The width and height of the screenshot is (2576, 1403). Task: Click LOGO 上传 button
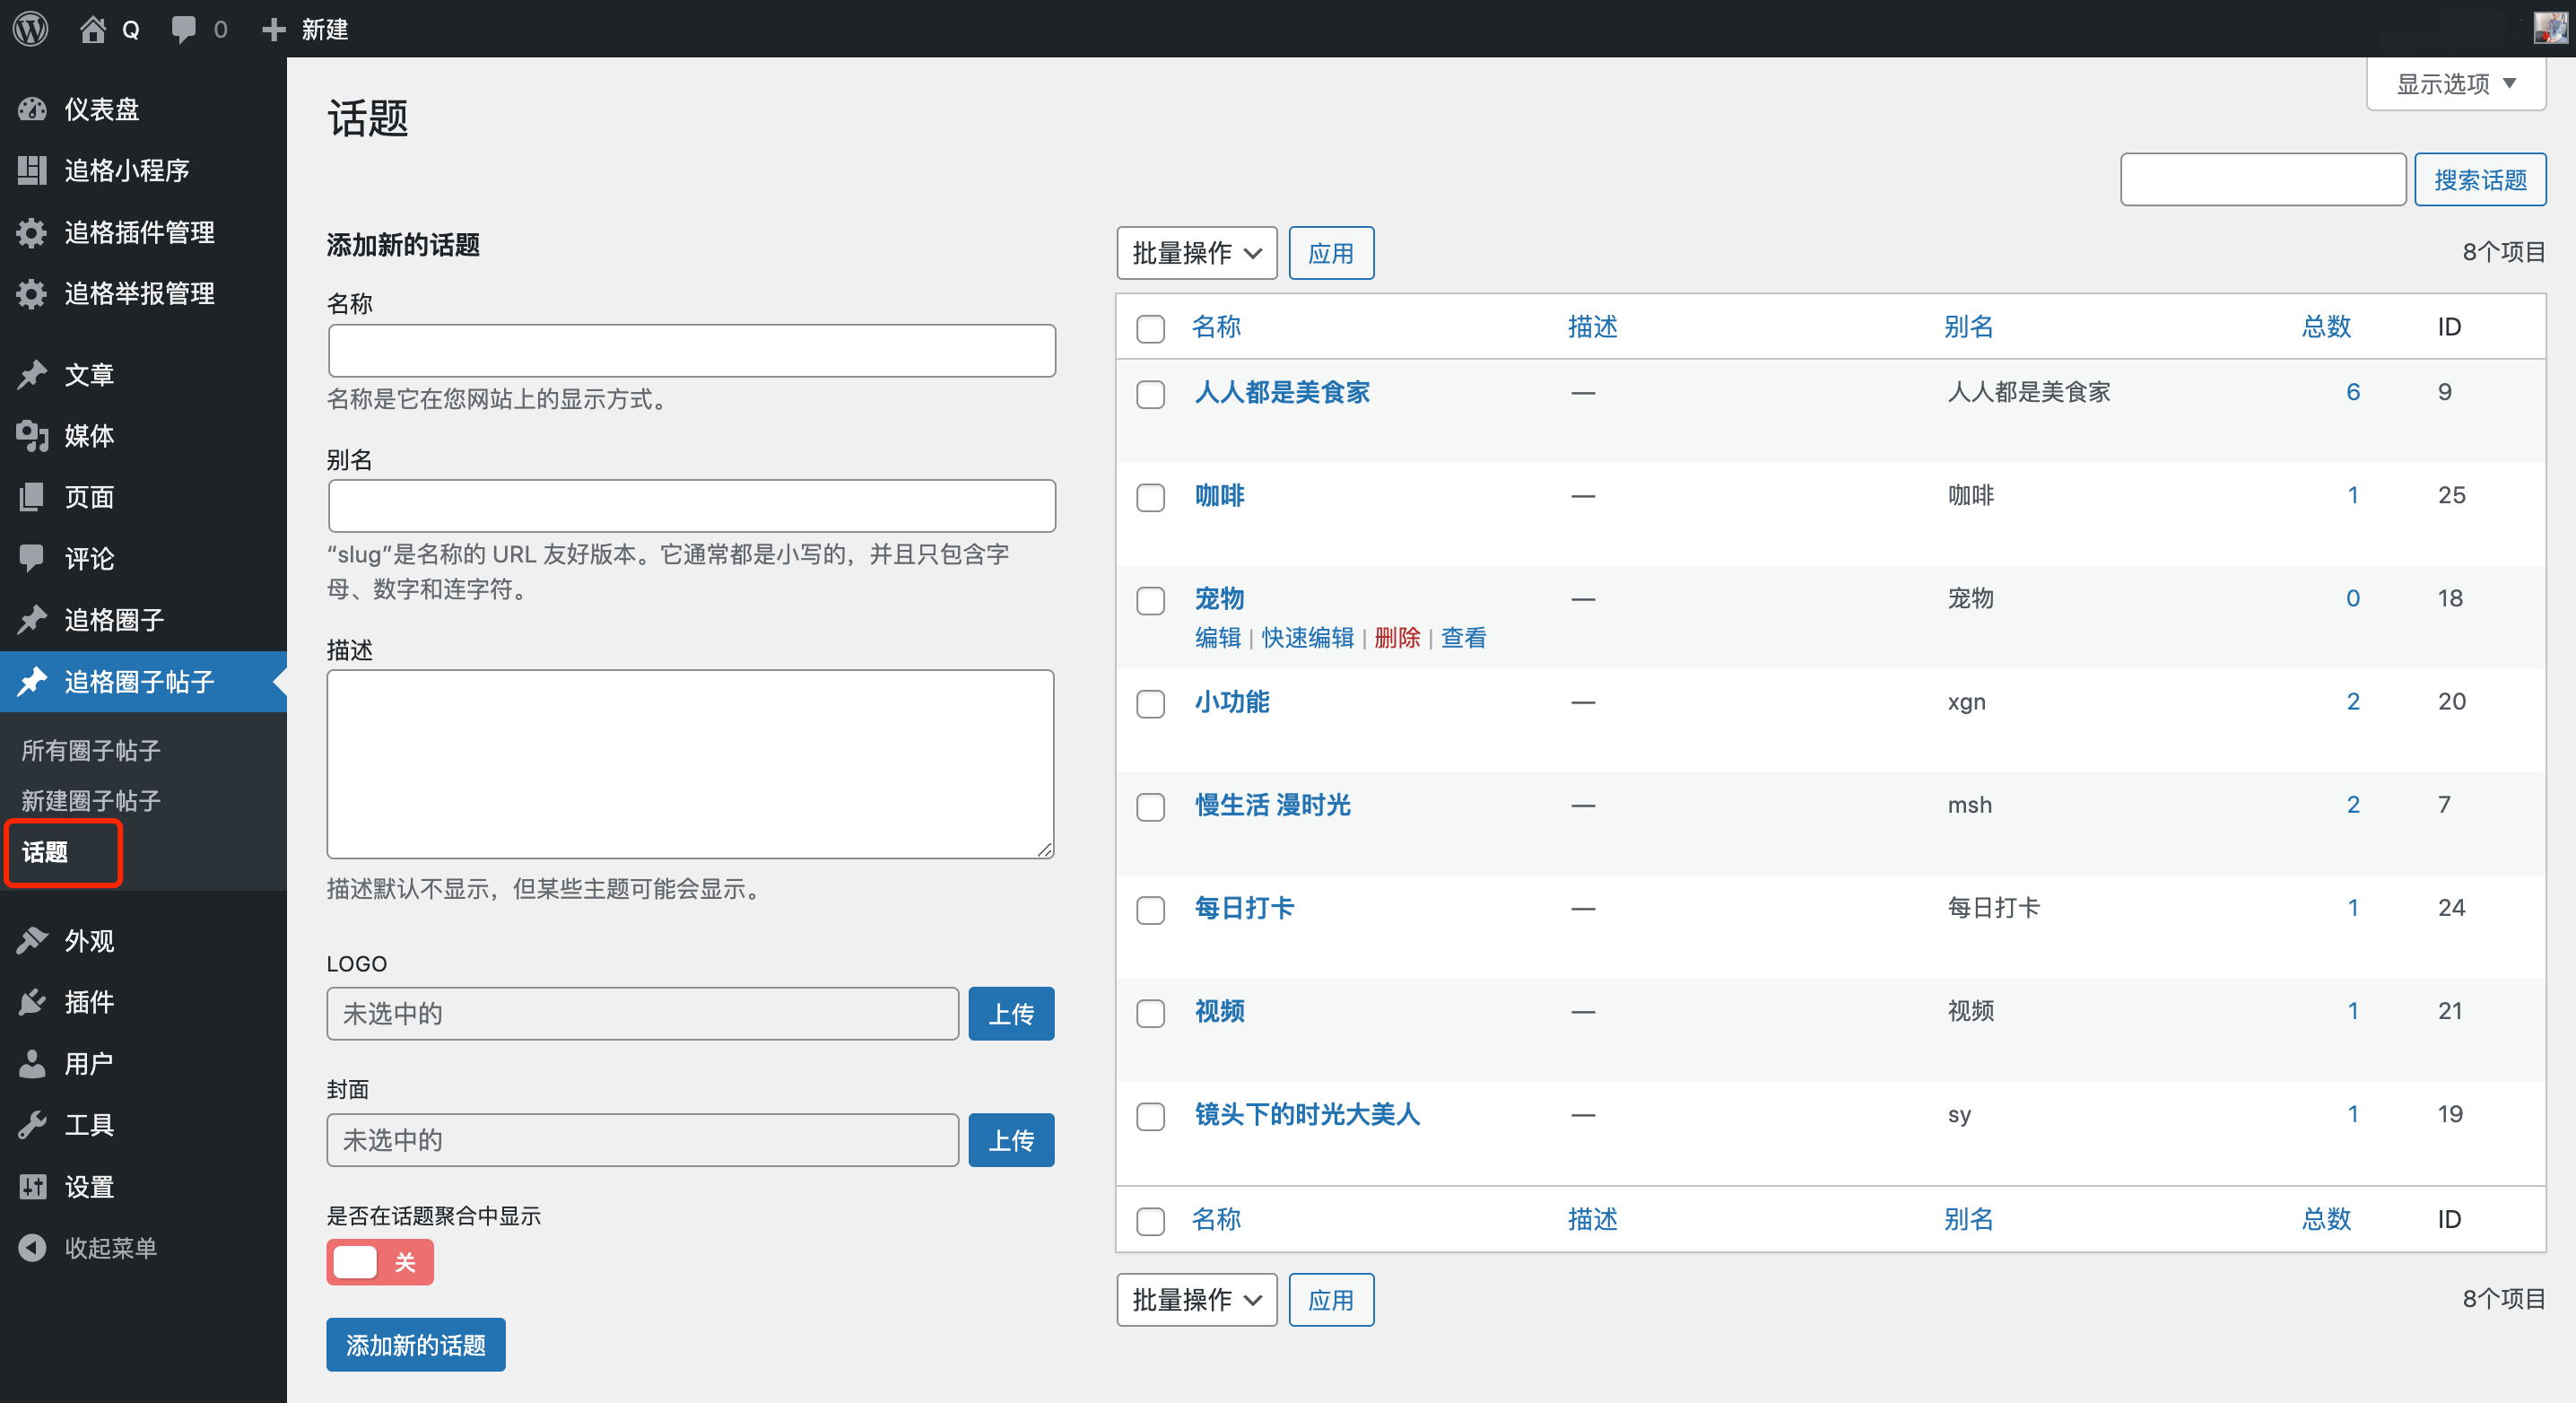[x=1011, y=1013]
